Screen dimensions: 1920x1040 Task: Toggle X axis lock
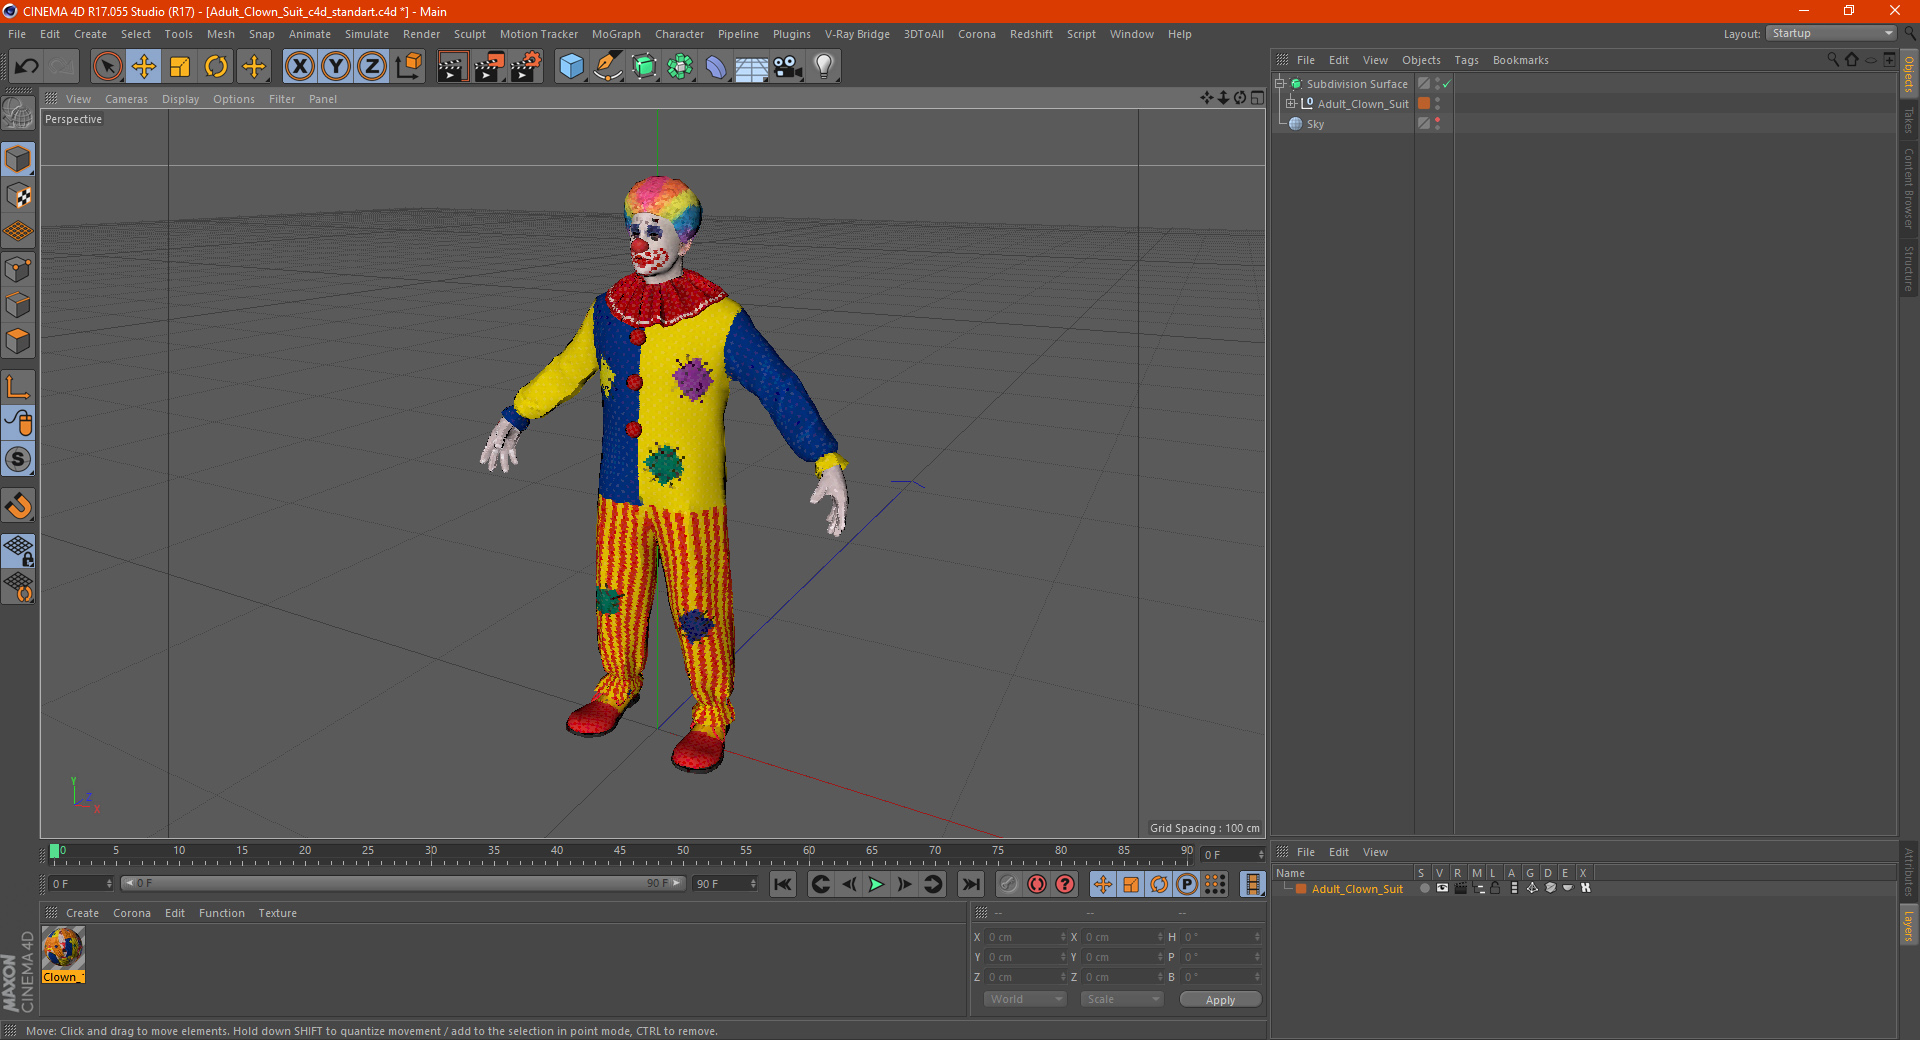[299, 67]
